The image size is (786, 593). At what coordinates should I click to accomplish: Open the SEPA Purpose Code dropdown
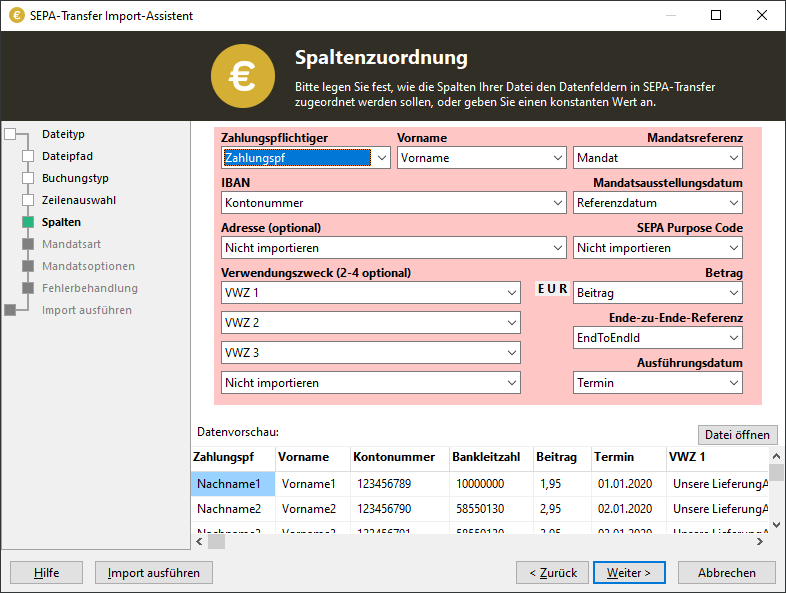click(x=734, y=248)
